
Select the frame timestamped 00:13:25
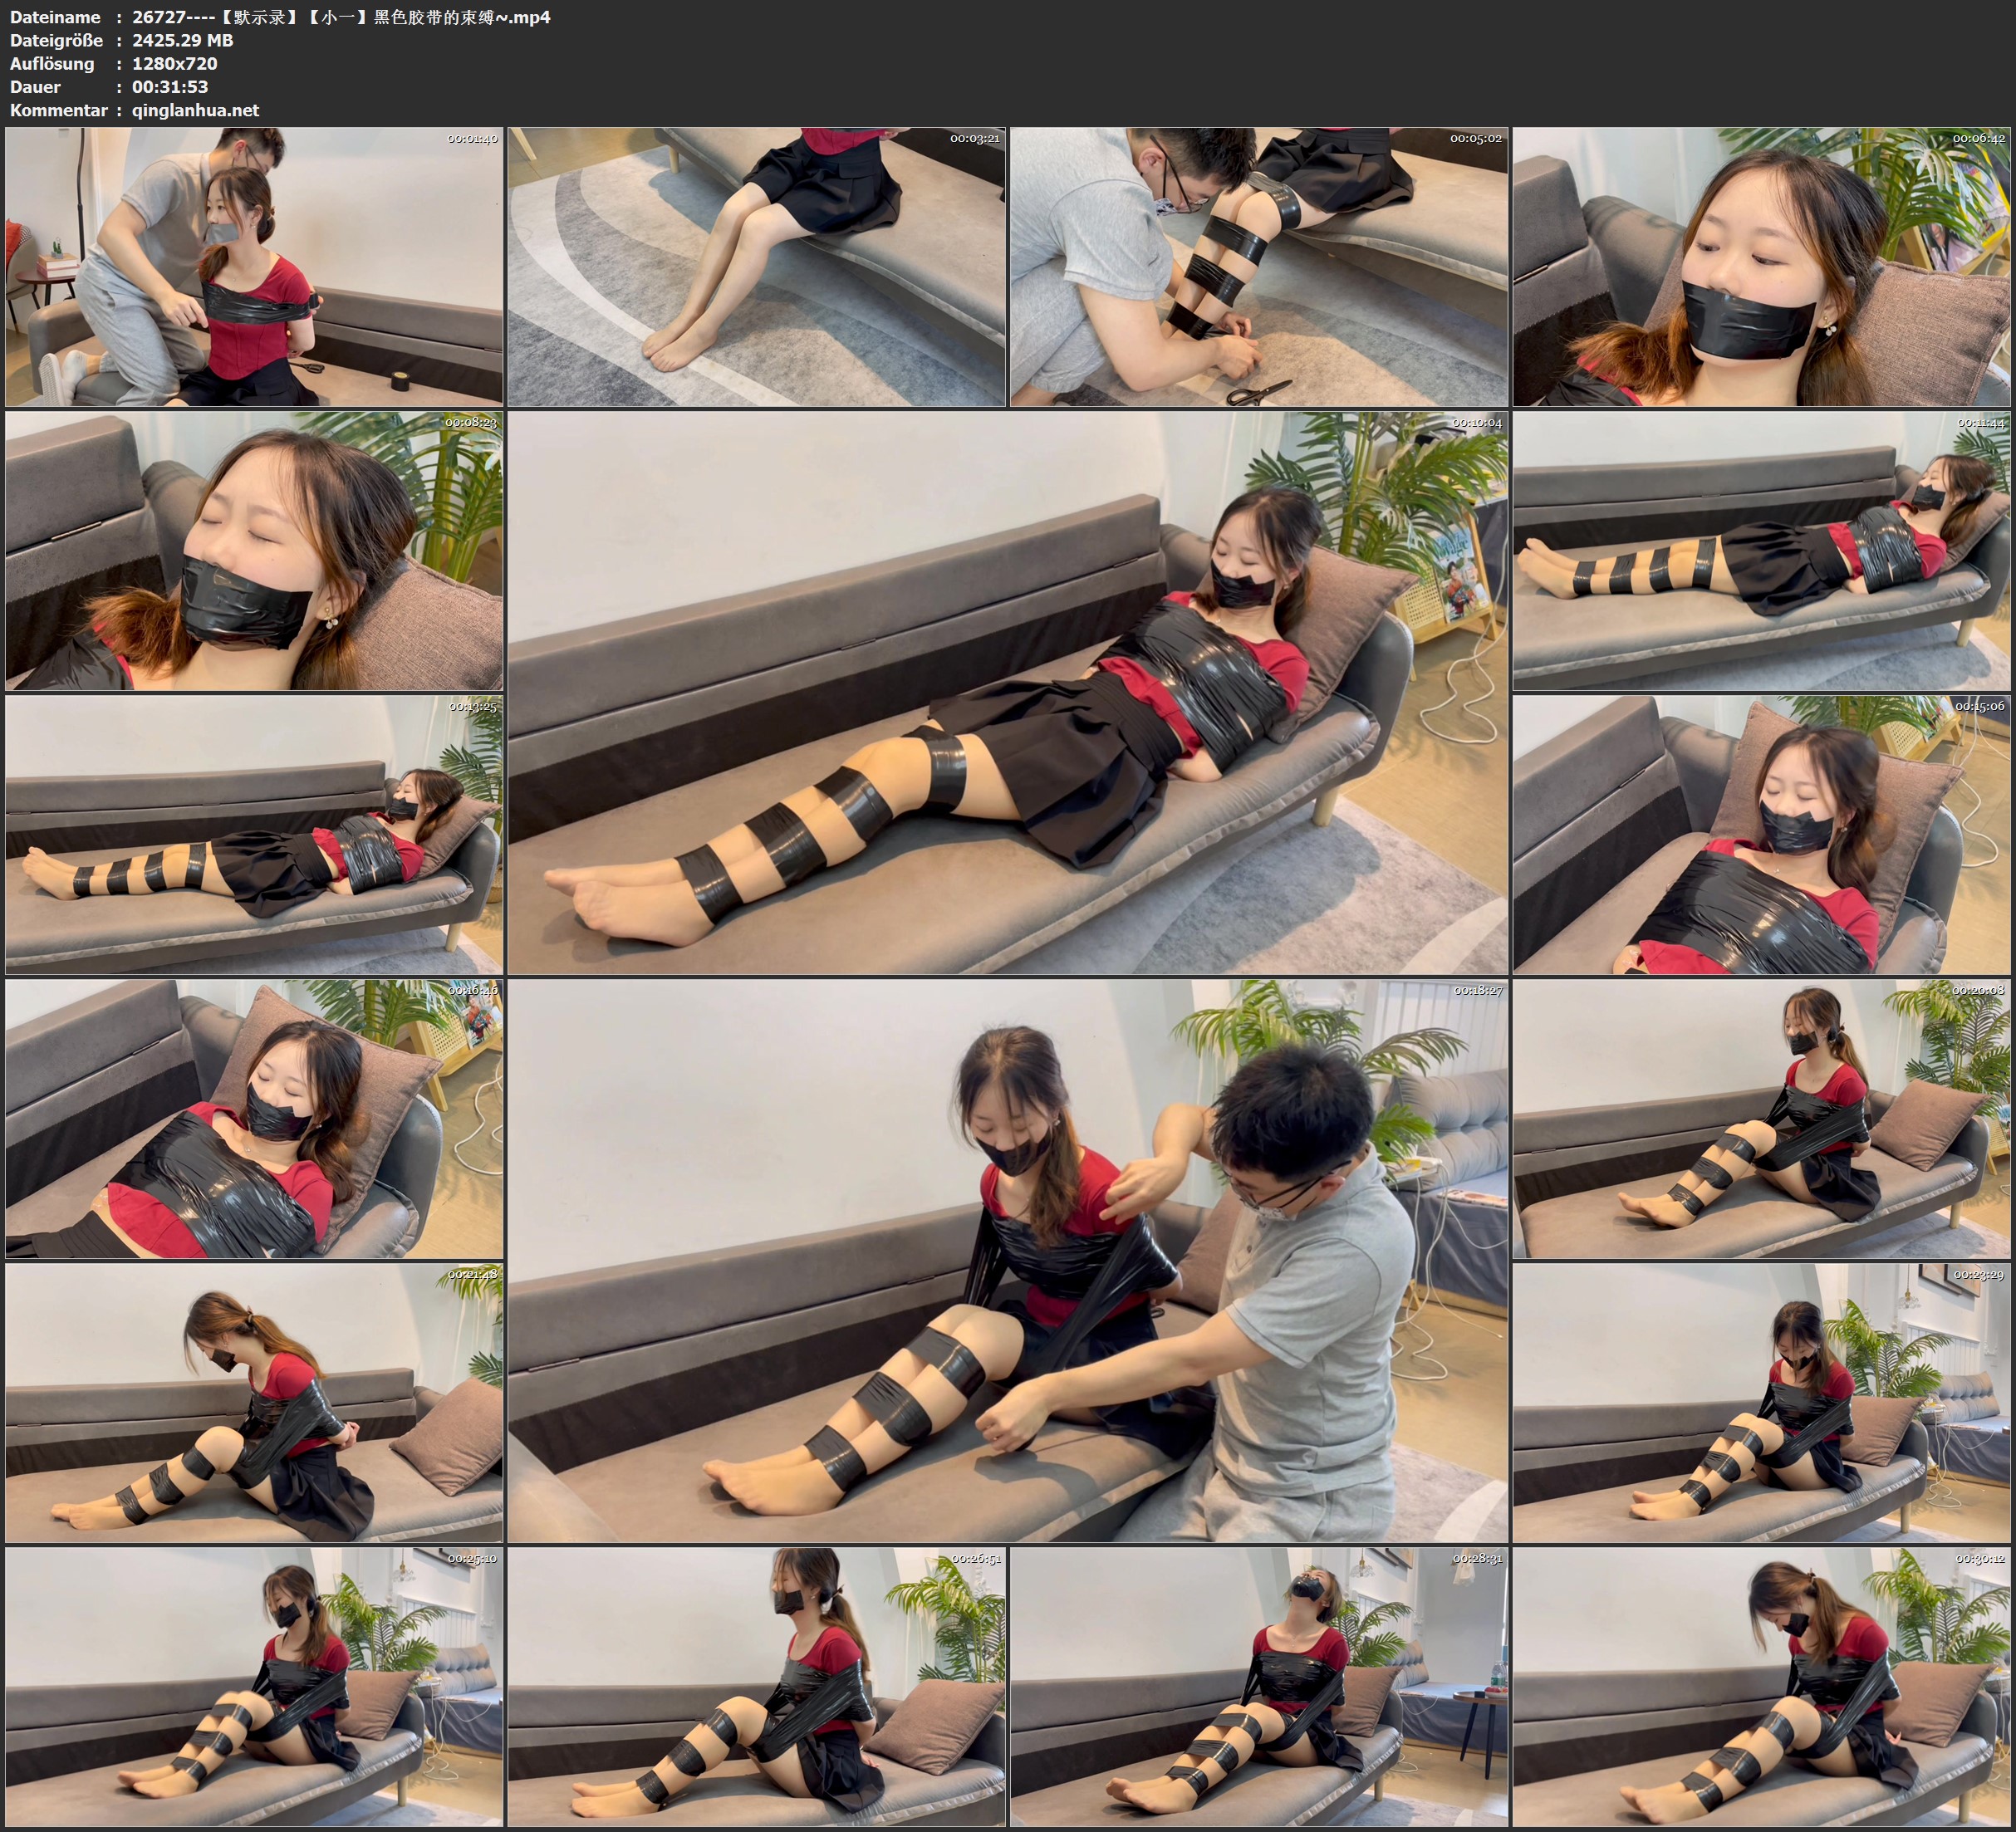point(254,835)
